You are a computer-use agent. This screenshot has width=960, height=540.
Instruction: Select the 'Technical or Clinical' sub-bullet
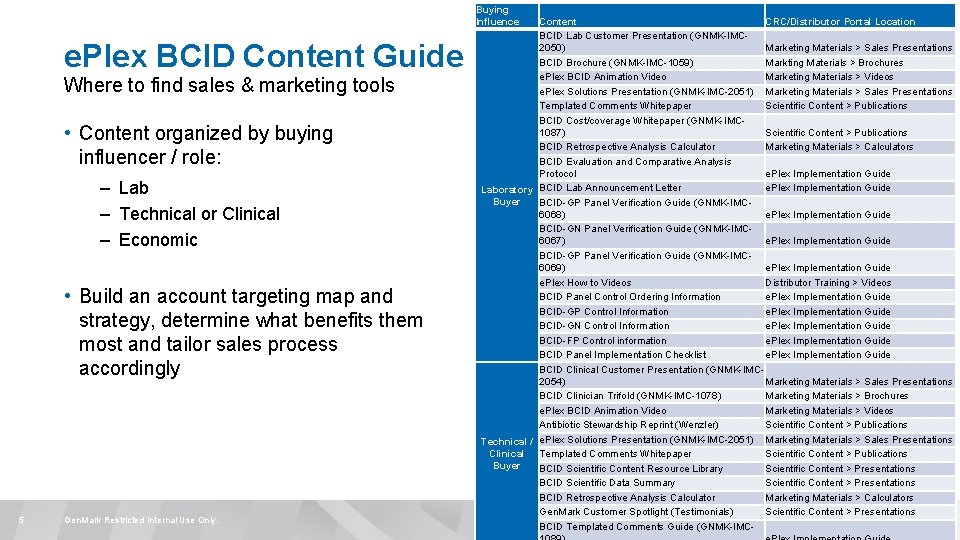coord(199,214)
